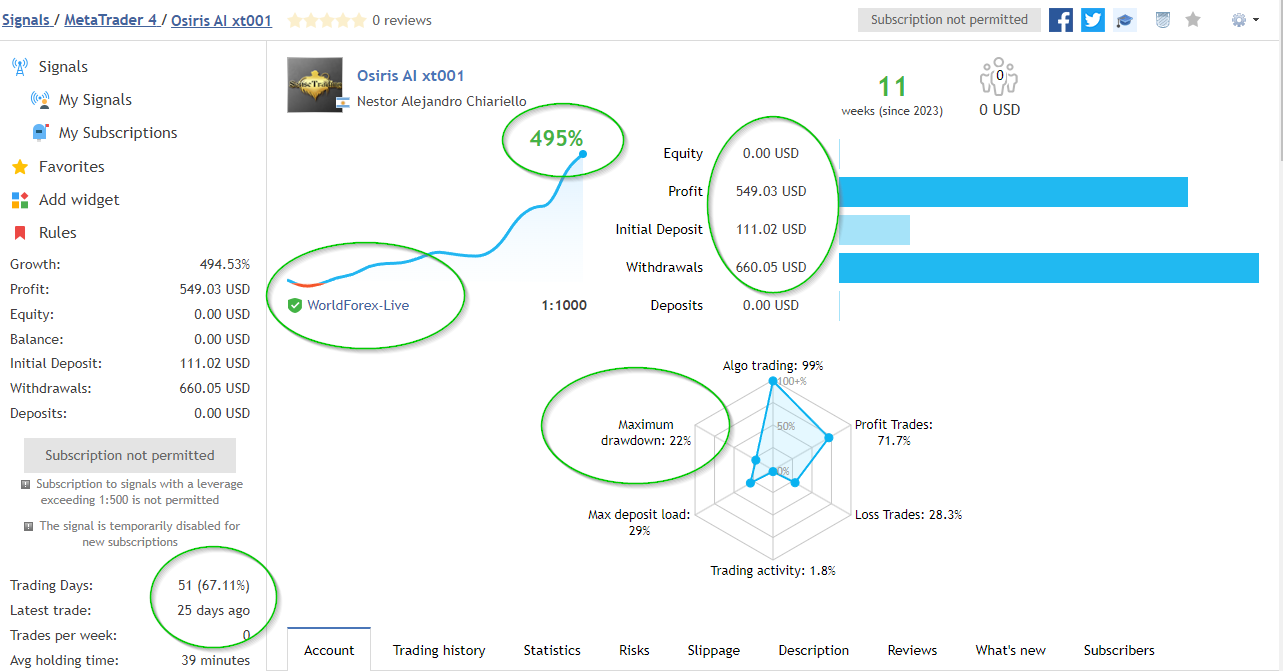This screenshot has height=671, width=1283.
Task: Click the 51 (67.11%) trading days value
Action: pos(214,585)
